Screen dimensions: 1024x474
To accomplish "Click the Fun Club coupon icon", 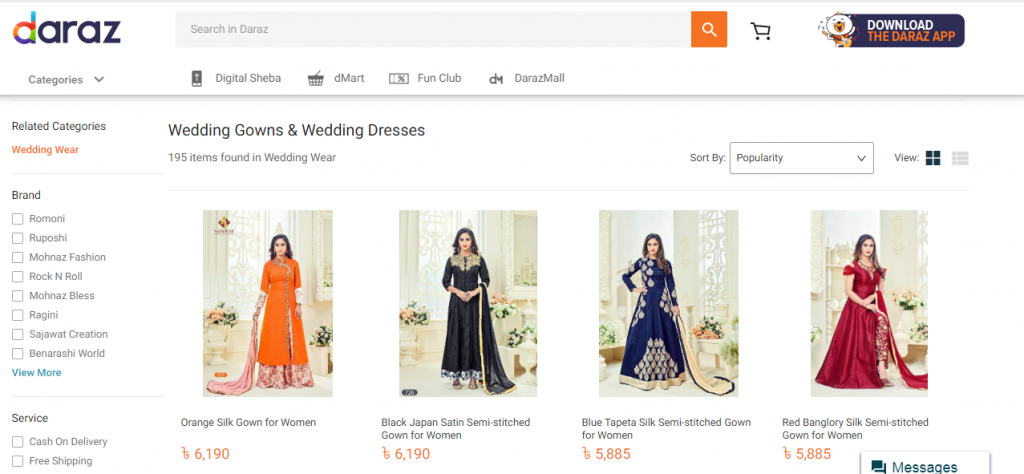I will click(398, 78).
